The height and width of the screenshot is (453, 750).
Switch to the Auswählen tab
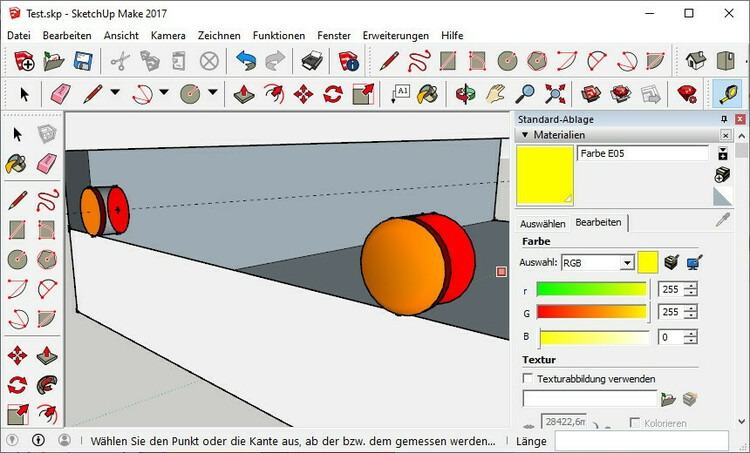coord(542,224)
